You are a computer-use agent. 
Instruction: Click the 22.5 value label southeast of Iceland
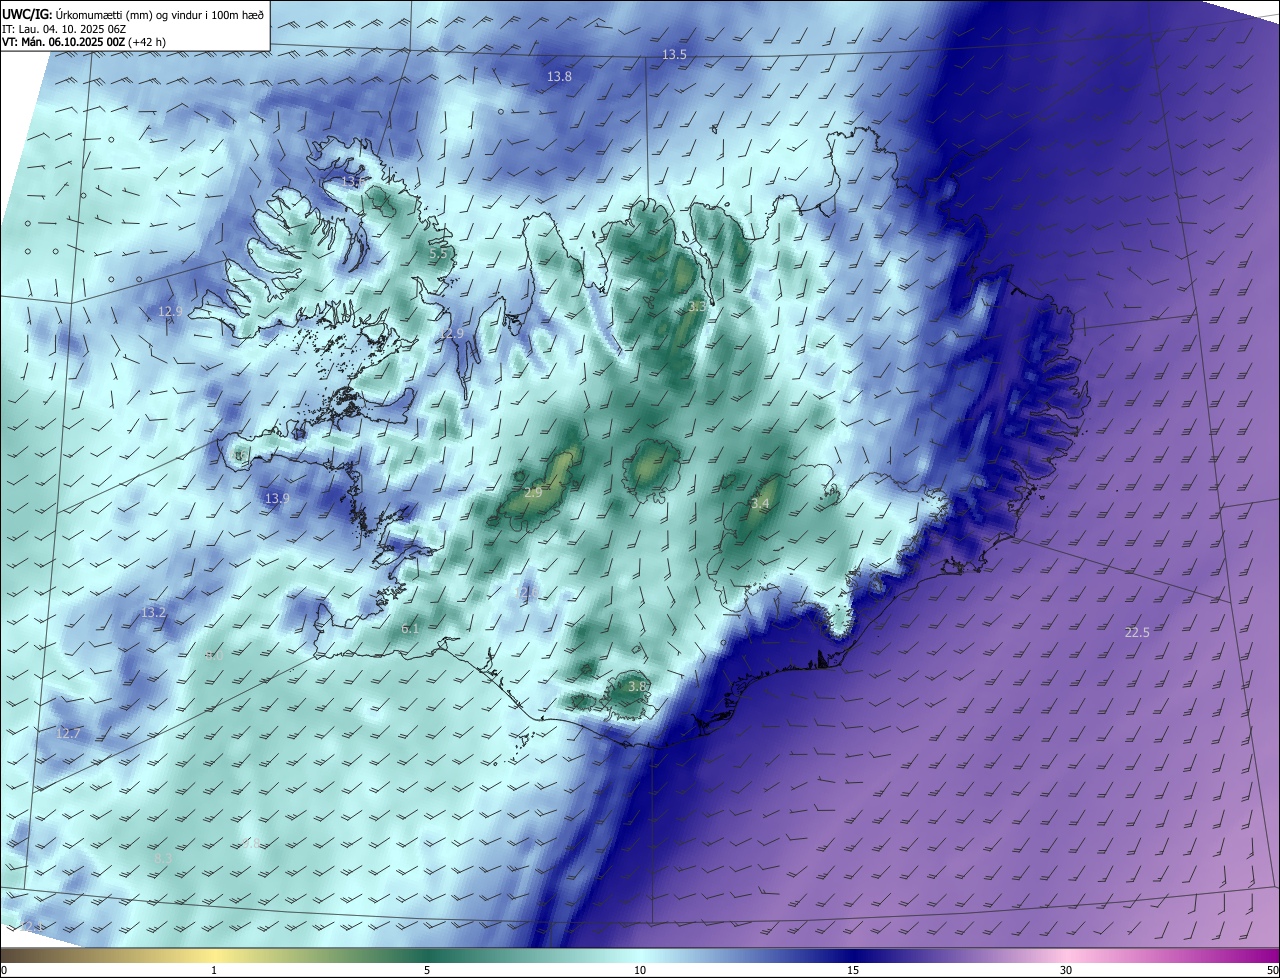tap(1137, 632)
